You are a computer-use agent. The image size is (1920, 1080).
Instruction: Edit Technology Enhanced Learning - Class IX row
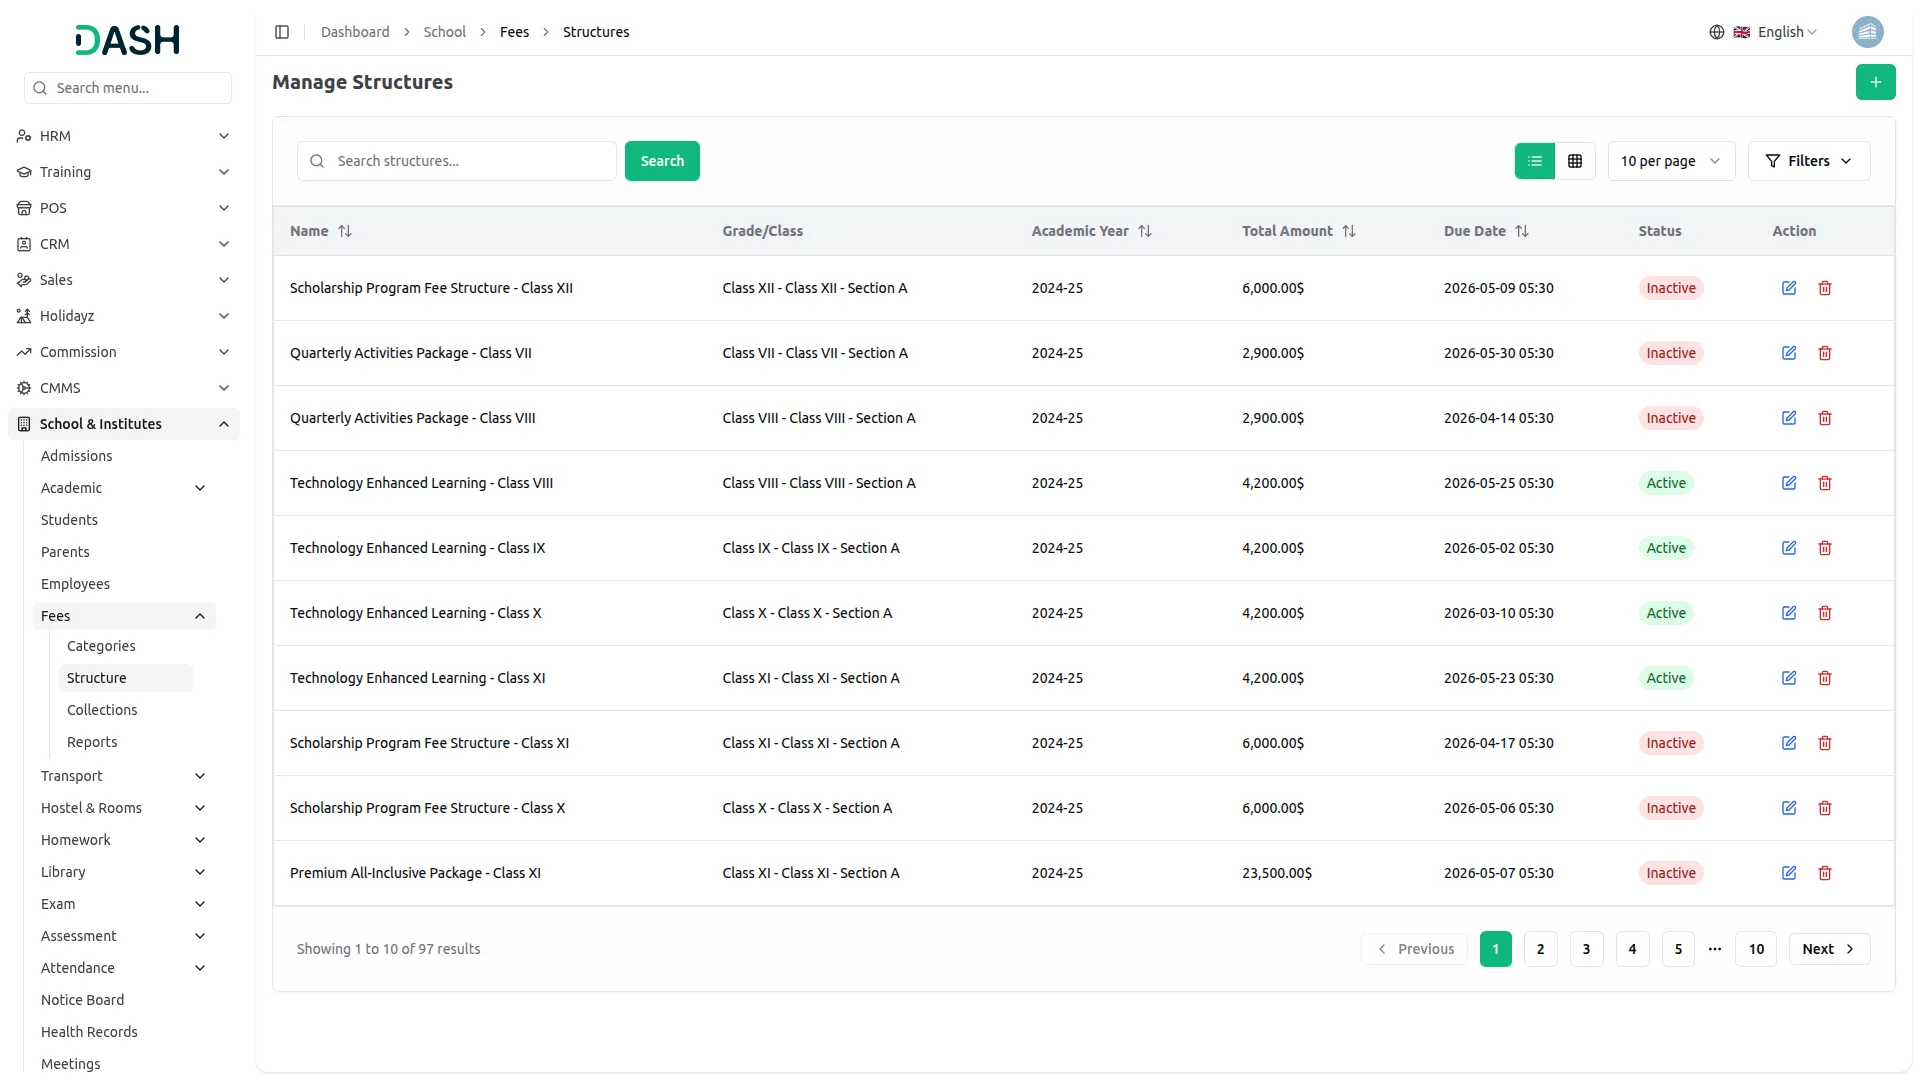1789,548
